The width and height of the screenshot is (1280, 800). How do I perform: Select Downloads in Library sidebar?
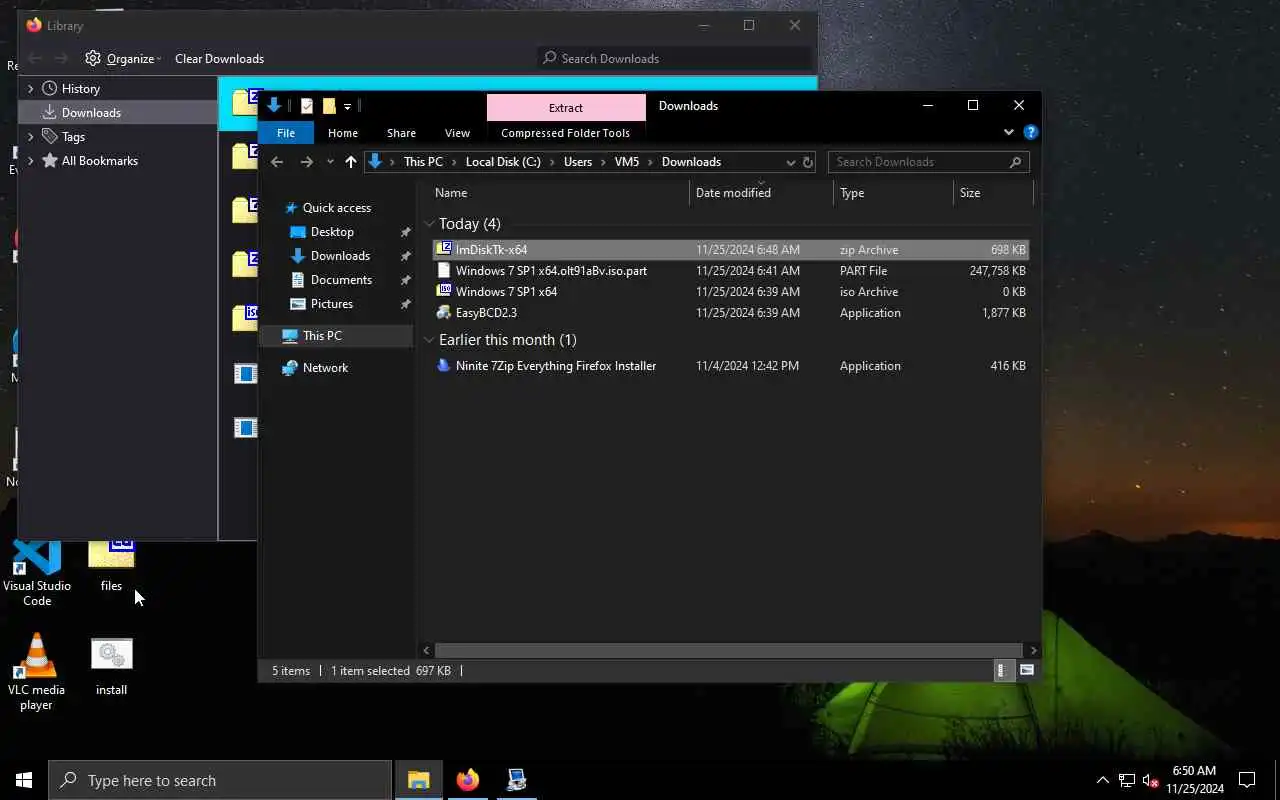tap(118, 112)
